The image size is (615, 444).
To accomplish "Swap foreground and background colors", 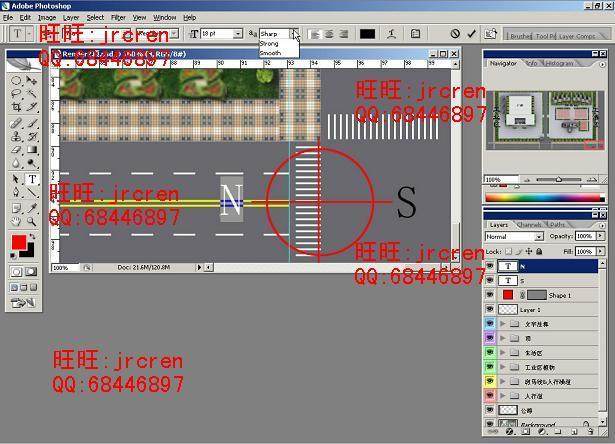I will point(32,237).
